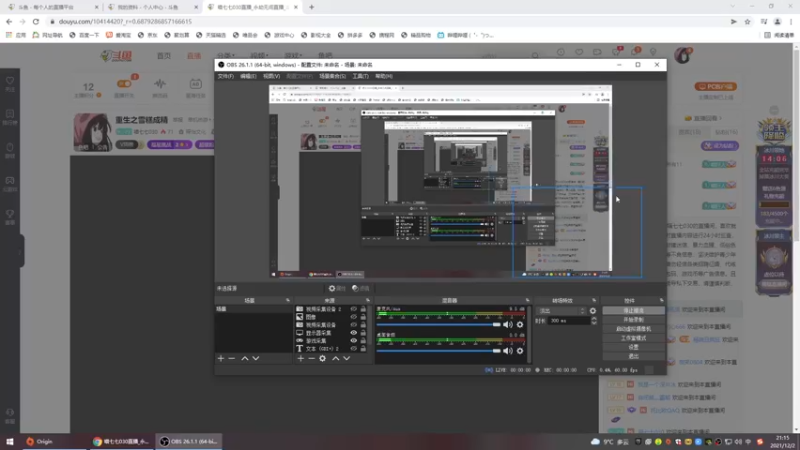800x450 pixels.
Task: Switch to first Chrome tab 斗鱼
Action: tap(51, 7)
